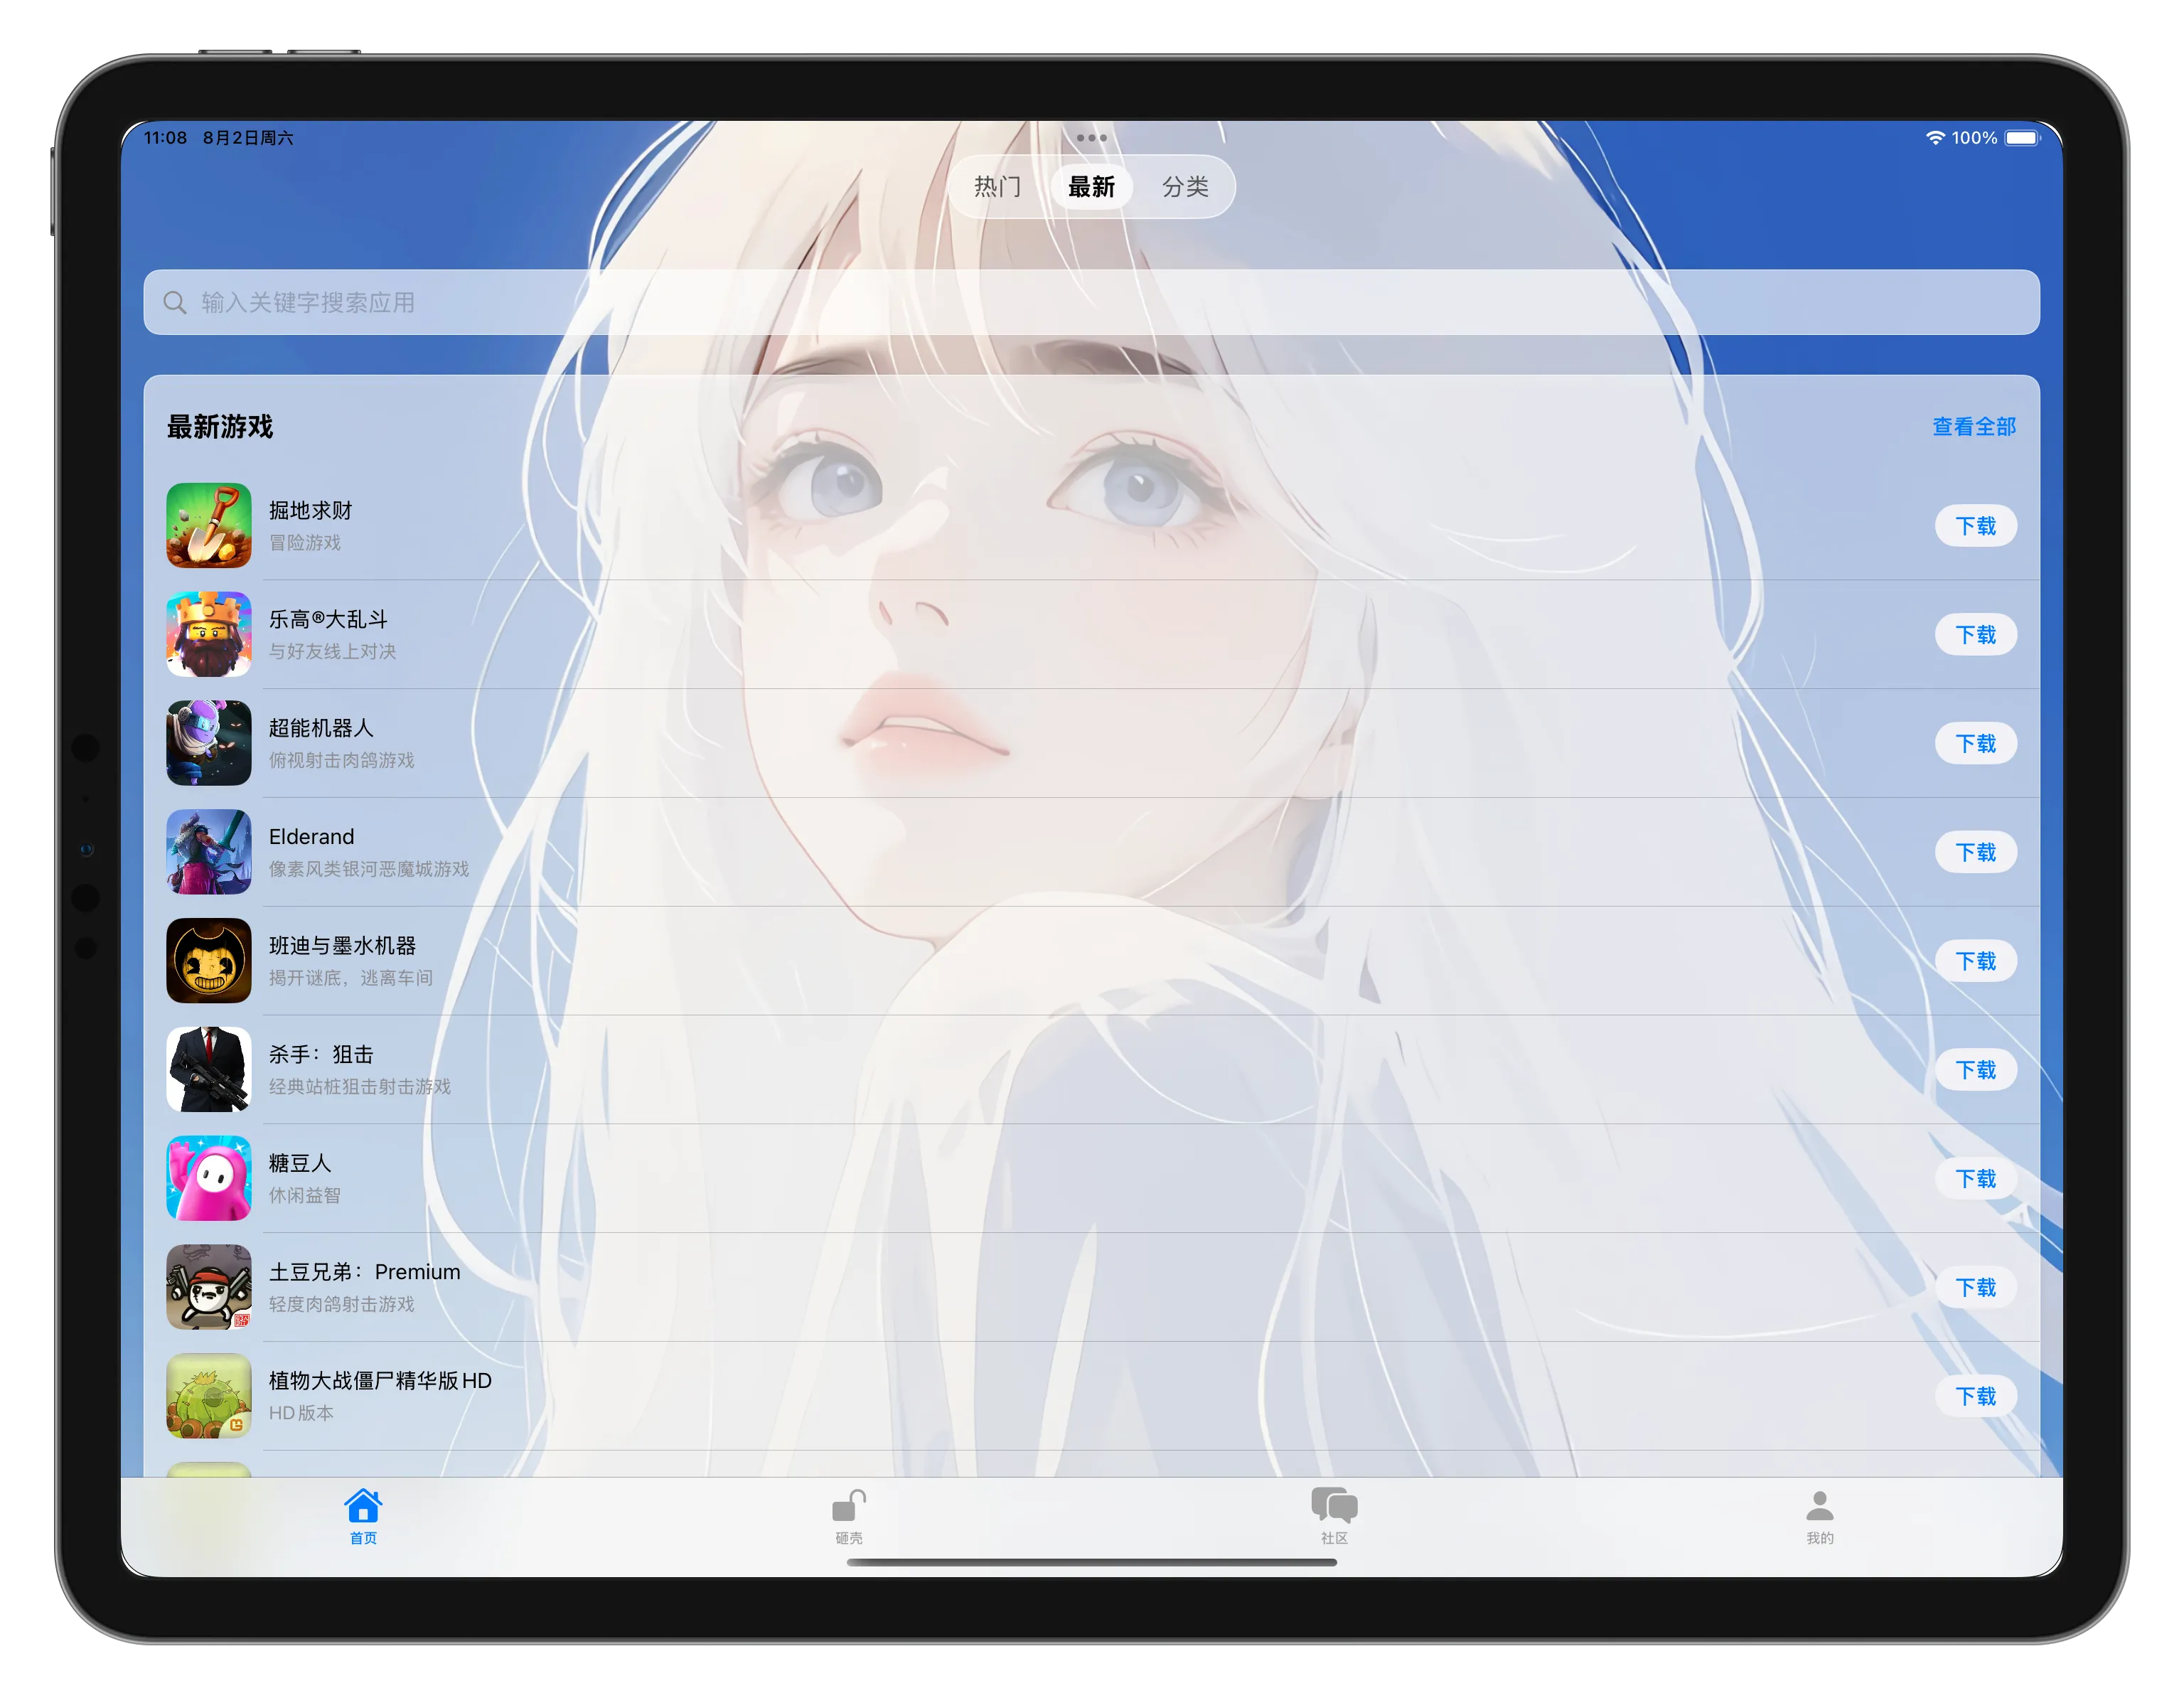The height and width of the screenshot is (1698, 2184).
Task: Select the 超能机器人 title text
Action: (321, 729)
